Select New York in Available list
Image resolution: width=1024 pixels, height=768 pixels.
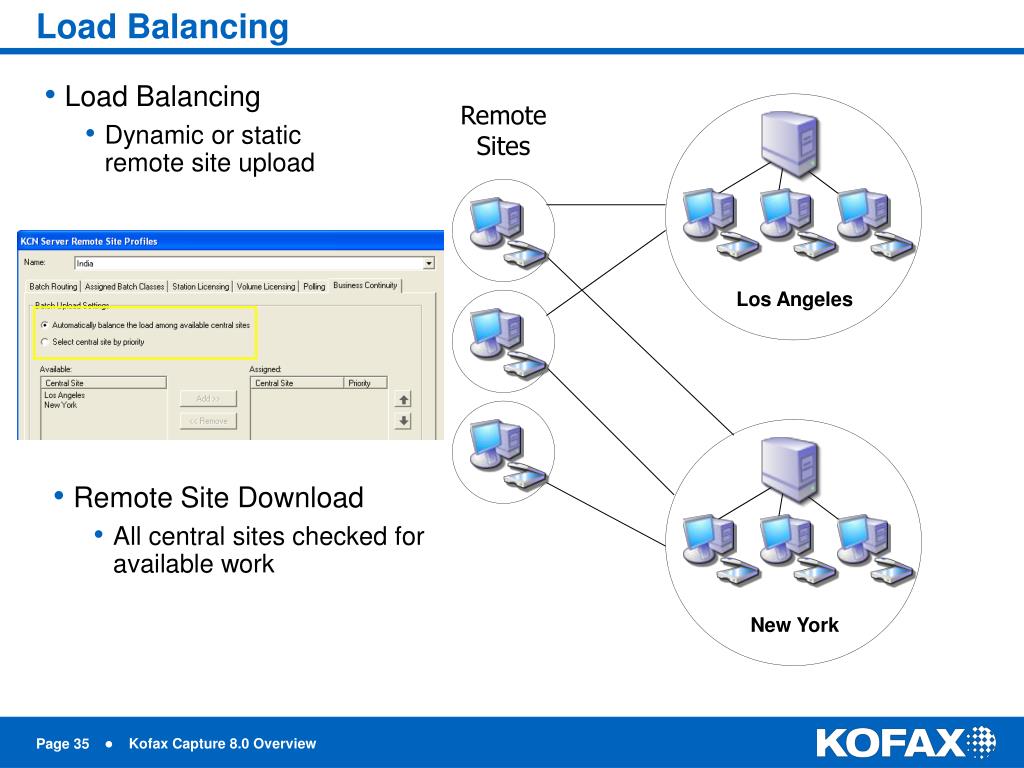[x=61, y=406]
